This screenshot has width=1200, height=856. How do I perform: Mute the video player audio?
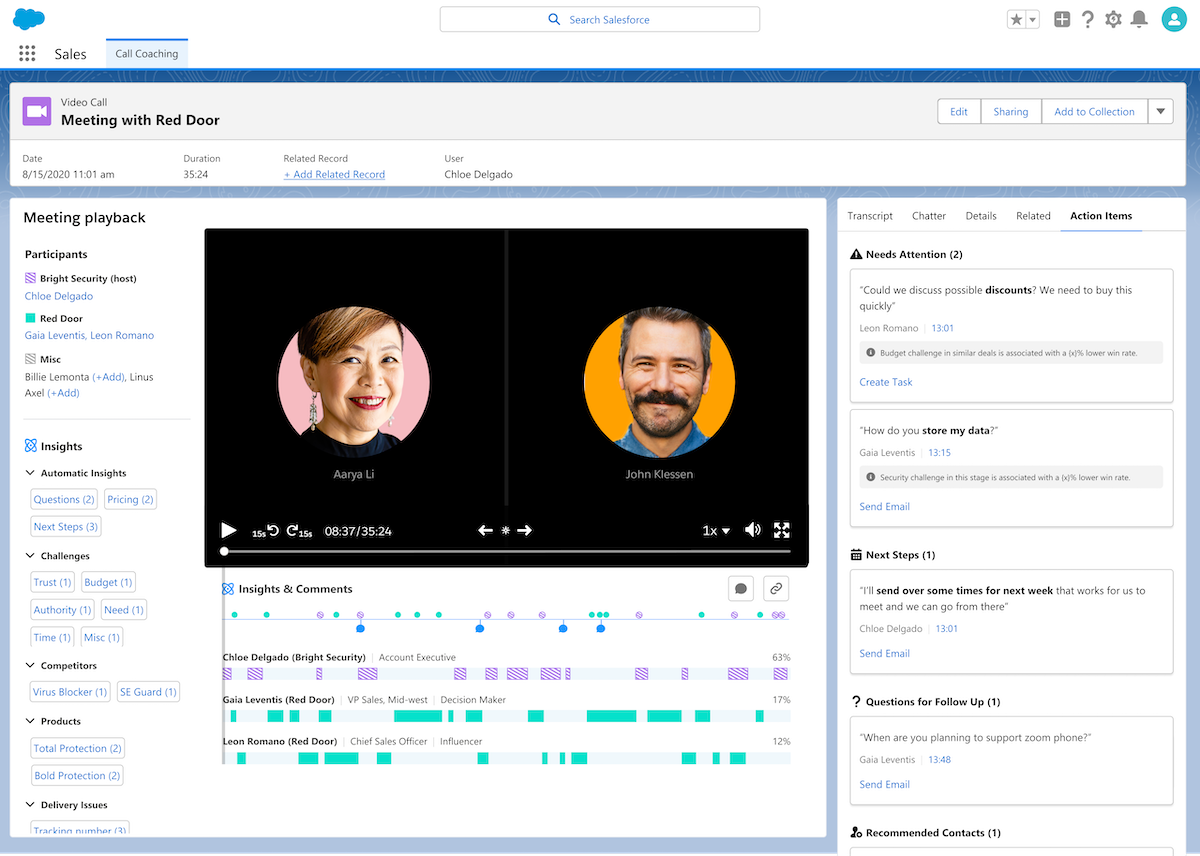point(753,530)
